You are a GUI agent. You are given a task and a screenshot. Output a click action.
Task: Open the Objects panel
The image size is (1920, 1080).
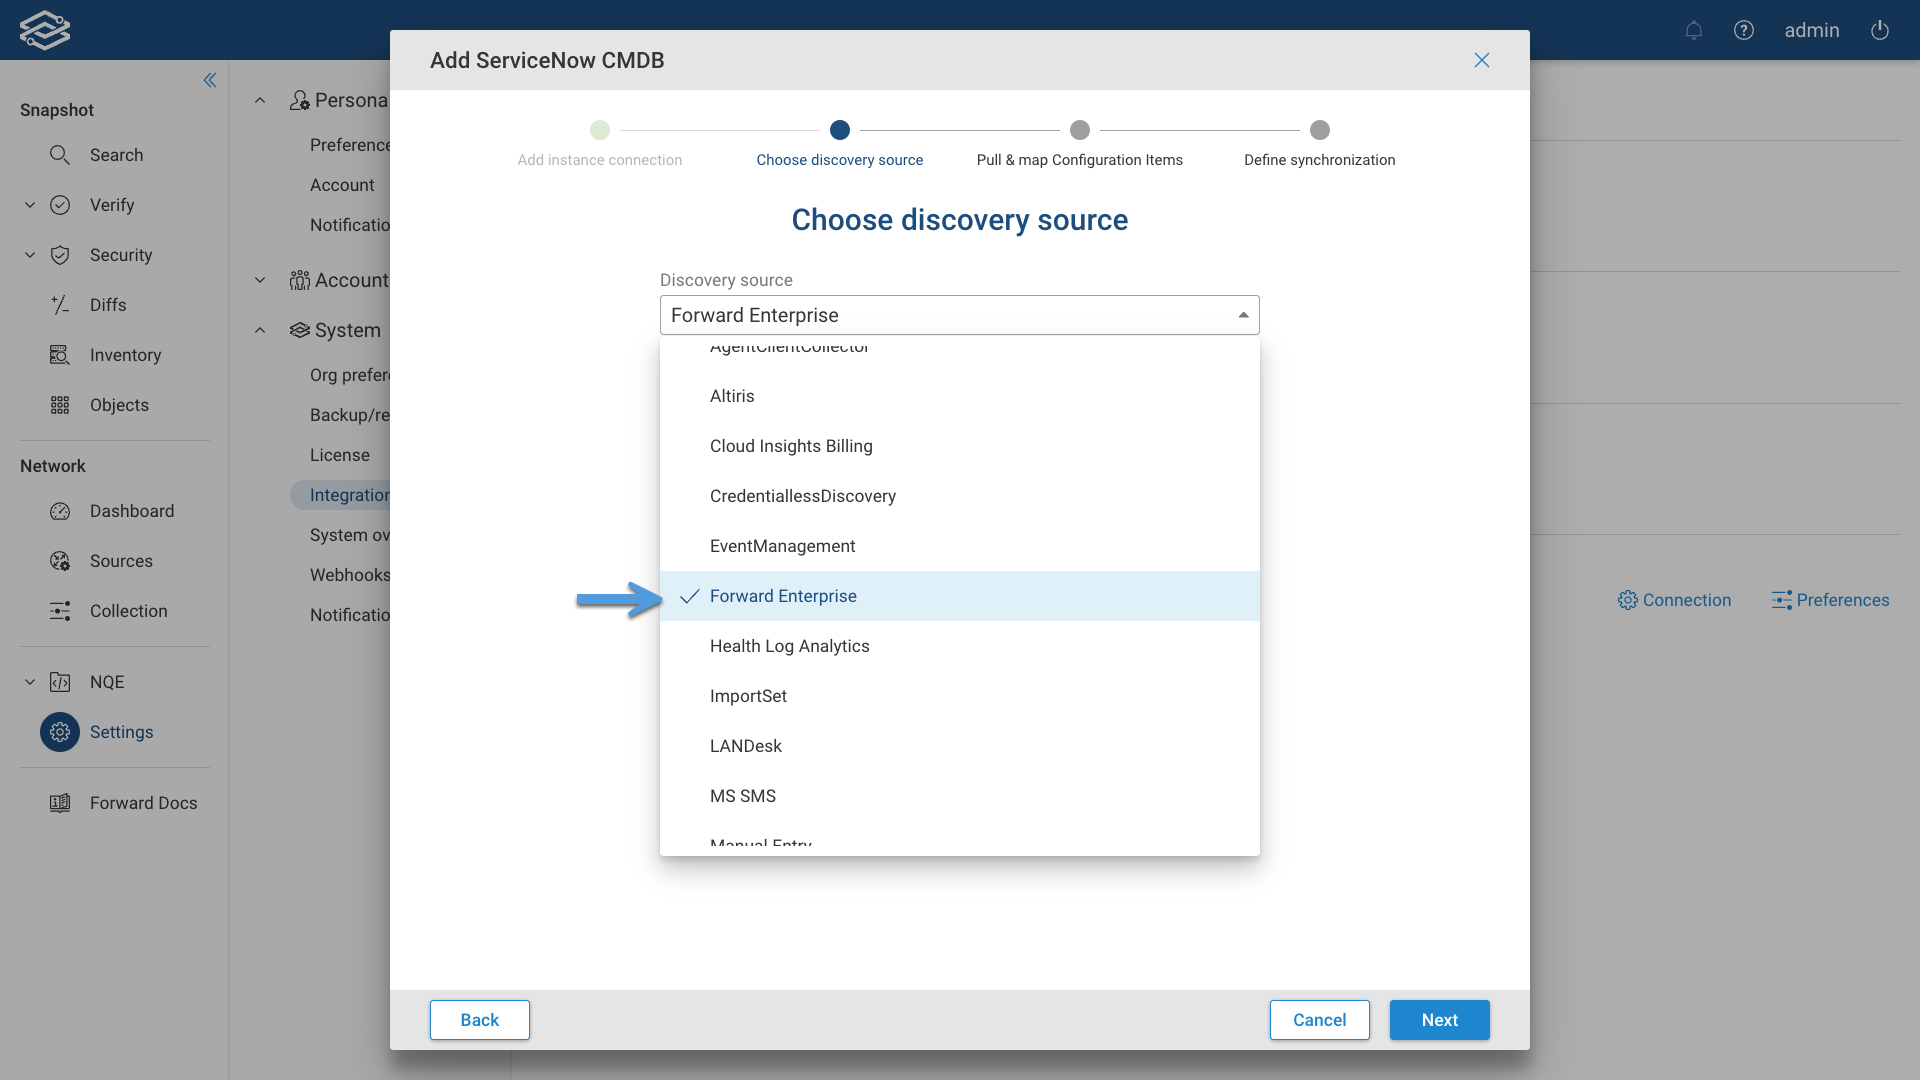[x=119, y=405]
